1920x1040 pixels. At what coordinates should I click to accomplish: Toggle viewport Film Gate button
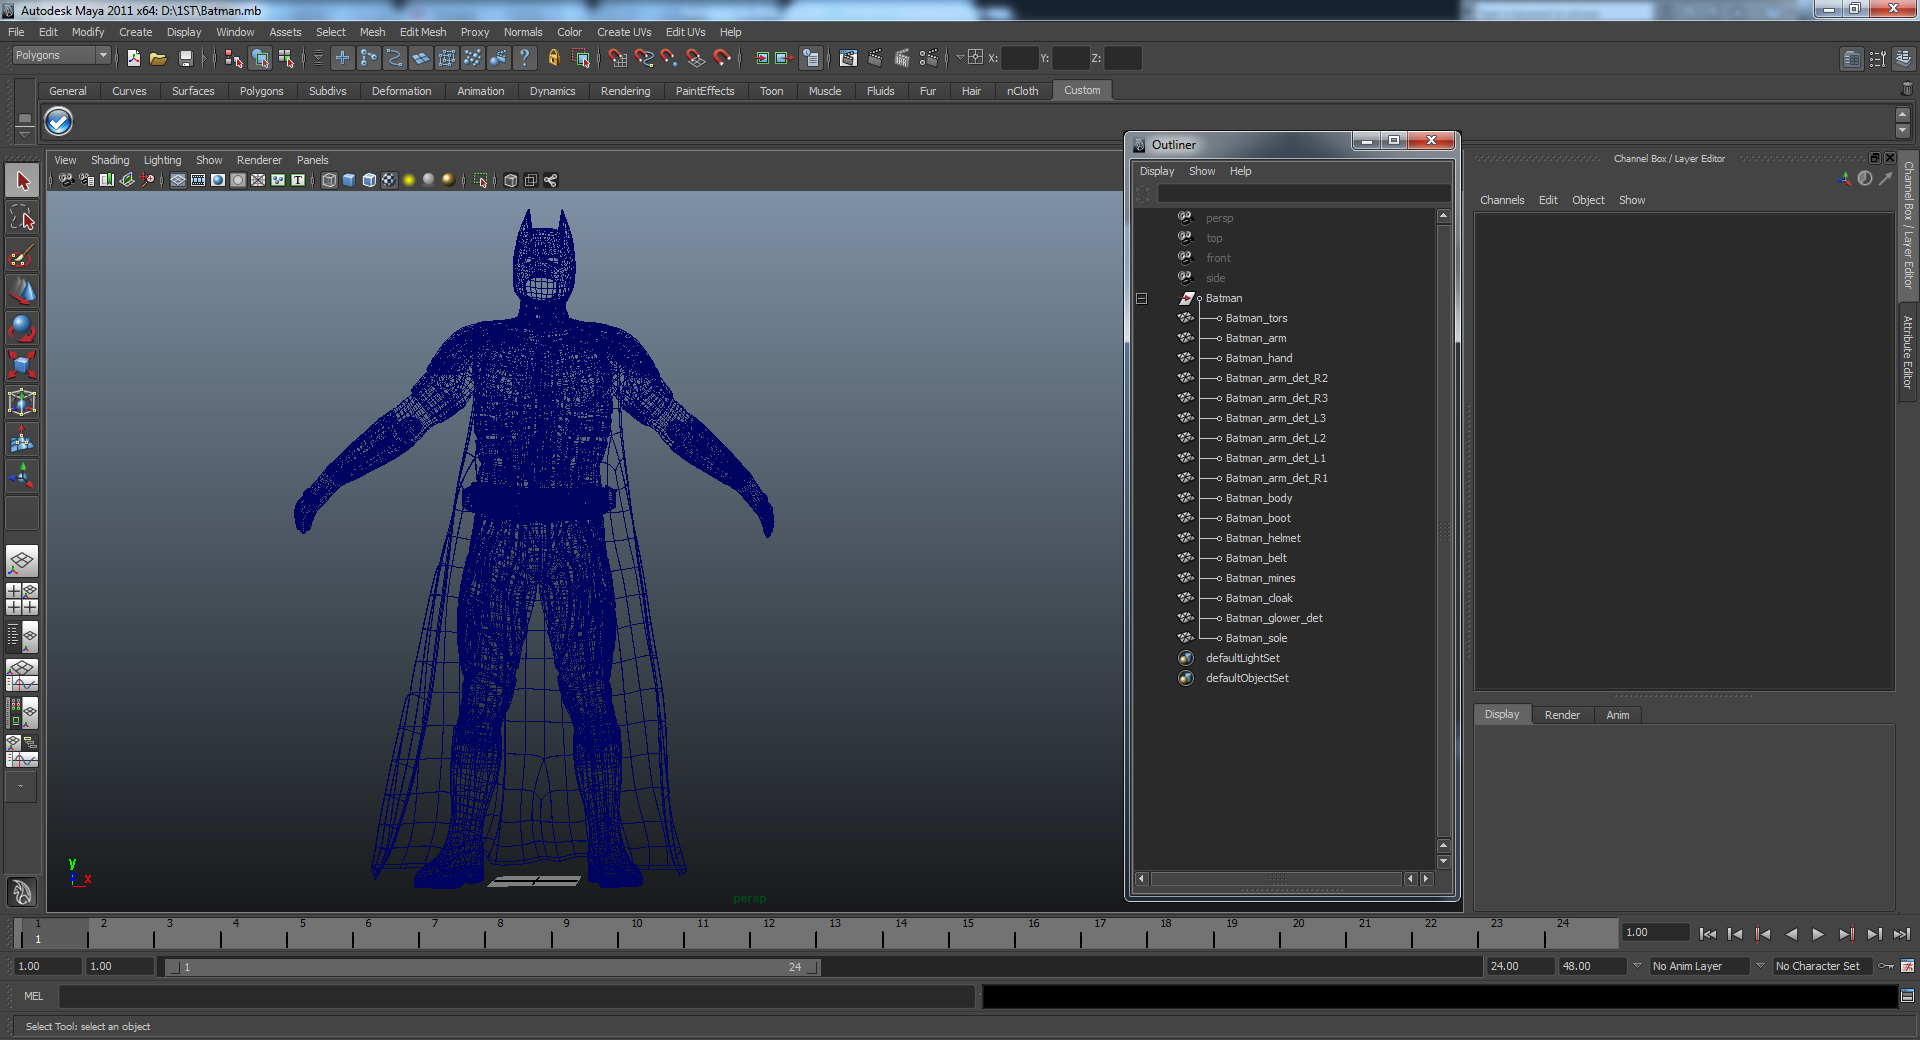(198, 180)
